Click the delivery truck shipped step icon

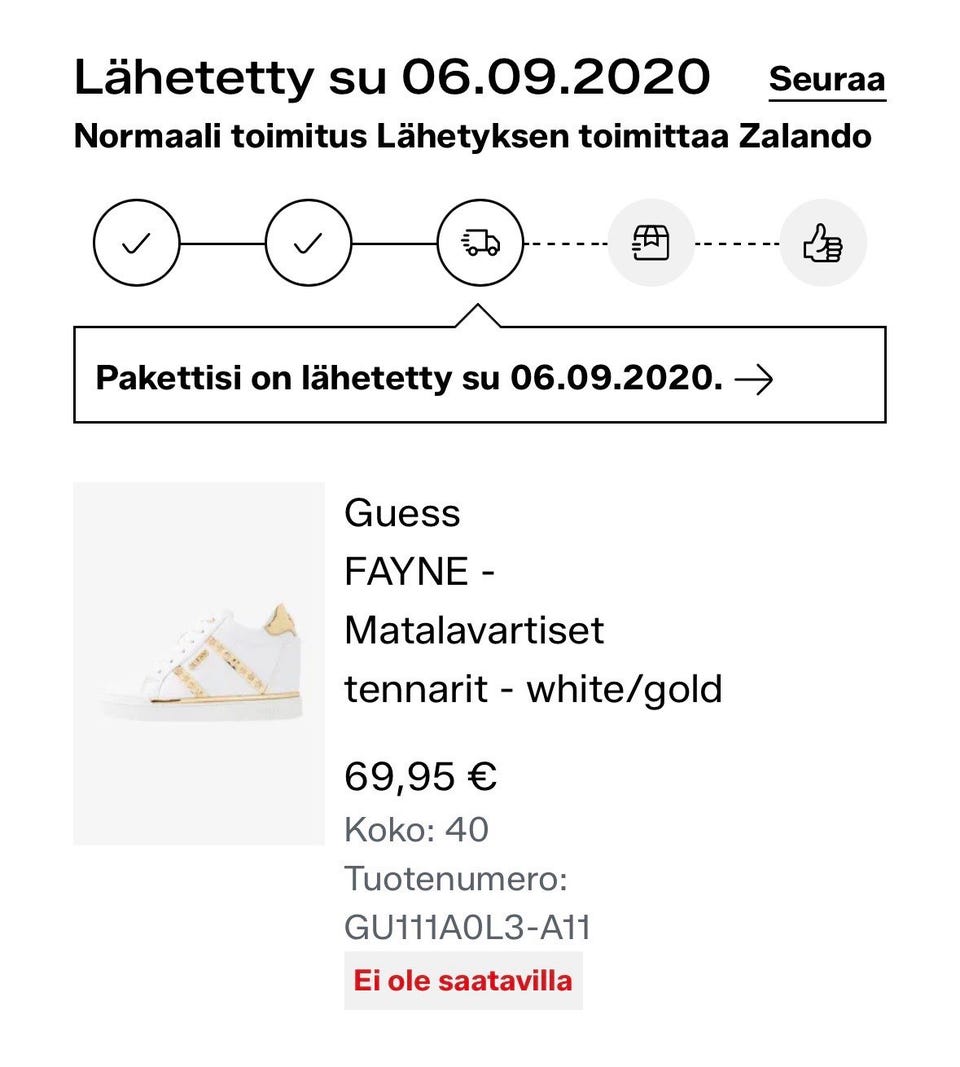pyautogui.click(x=480, y=243)
